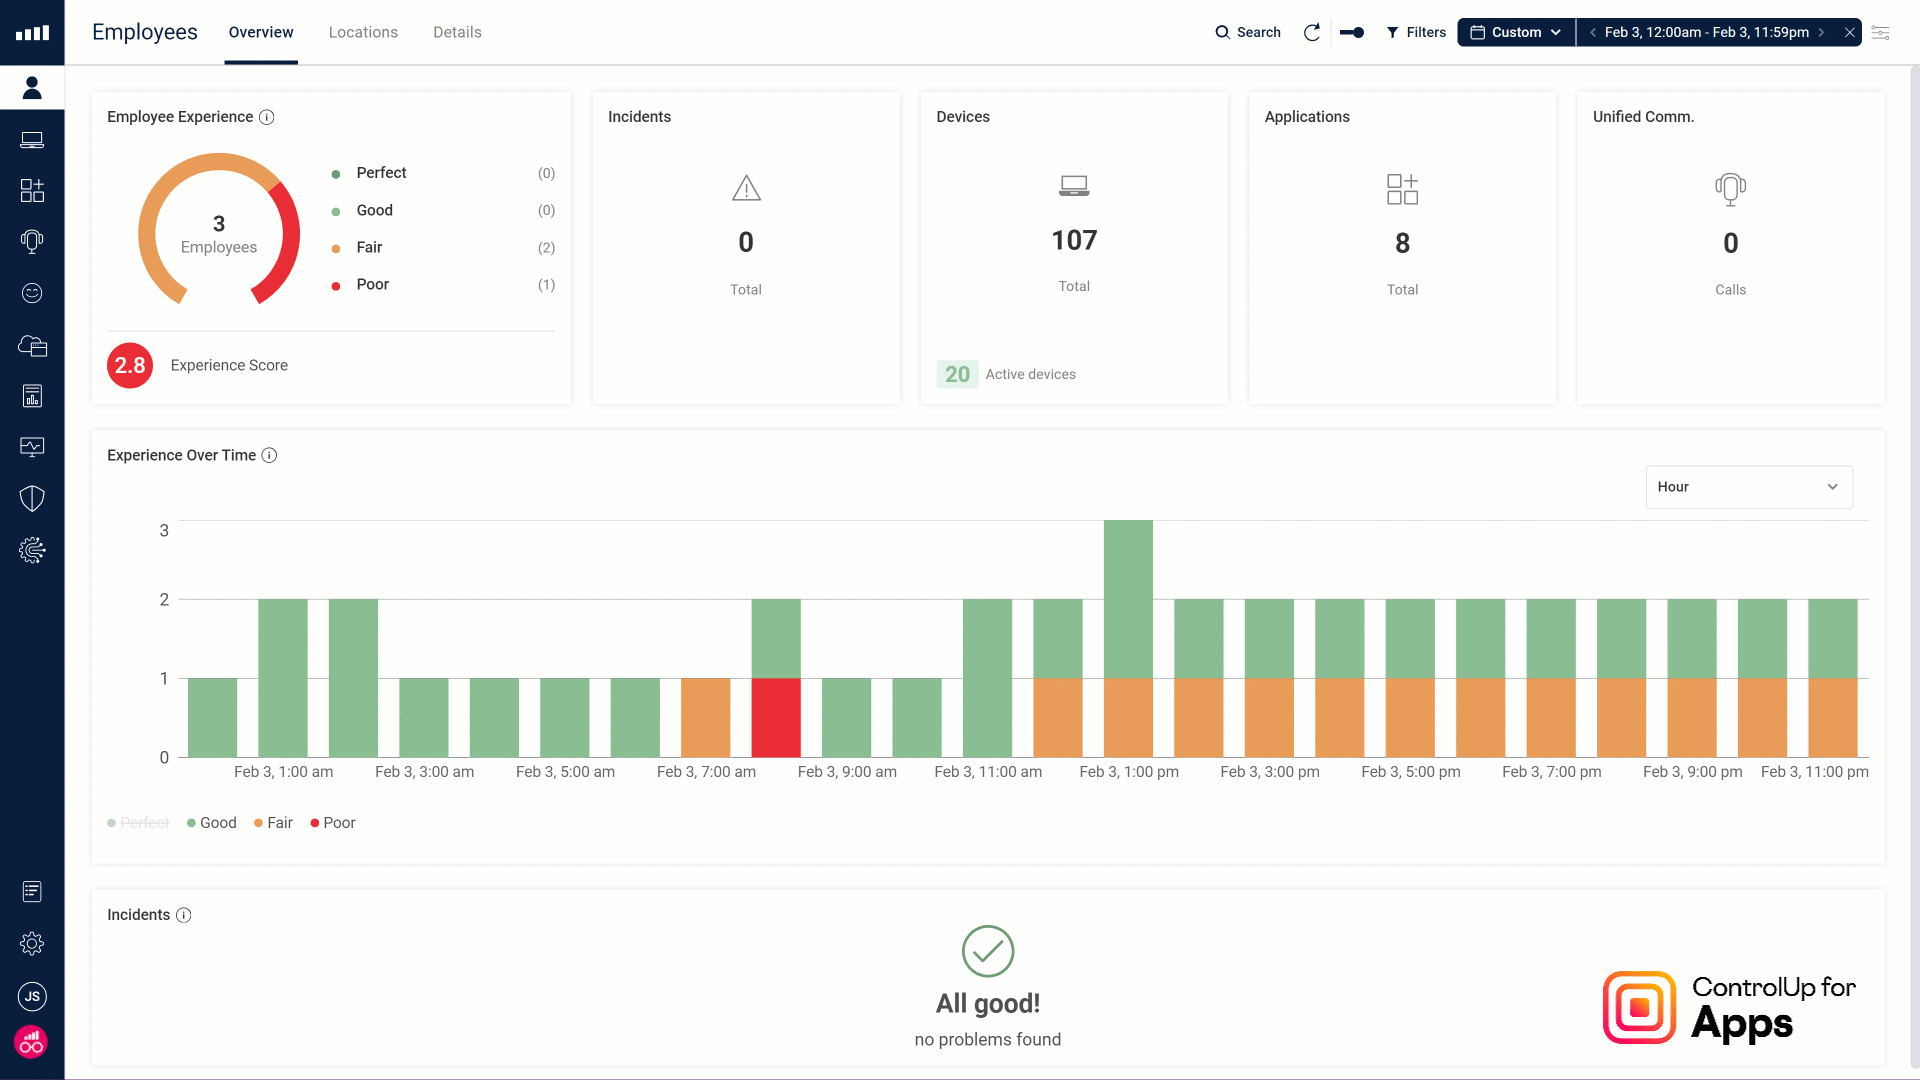Viewport: 1920px width, 1080px height.
Task: Open the Applications panel from the sidebar
Action: (x=33, y=190)
